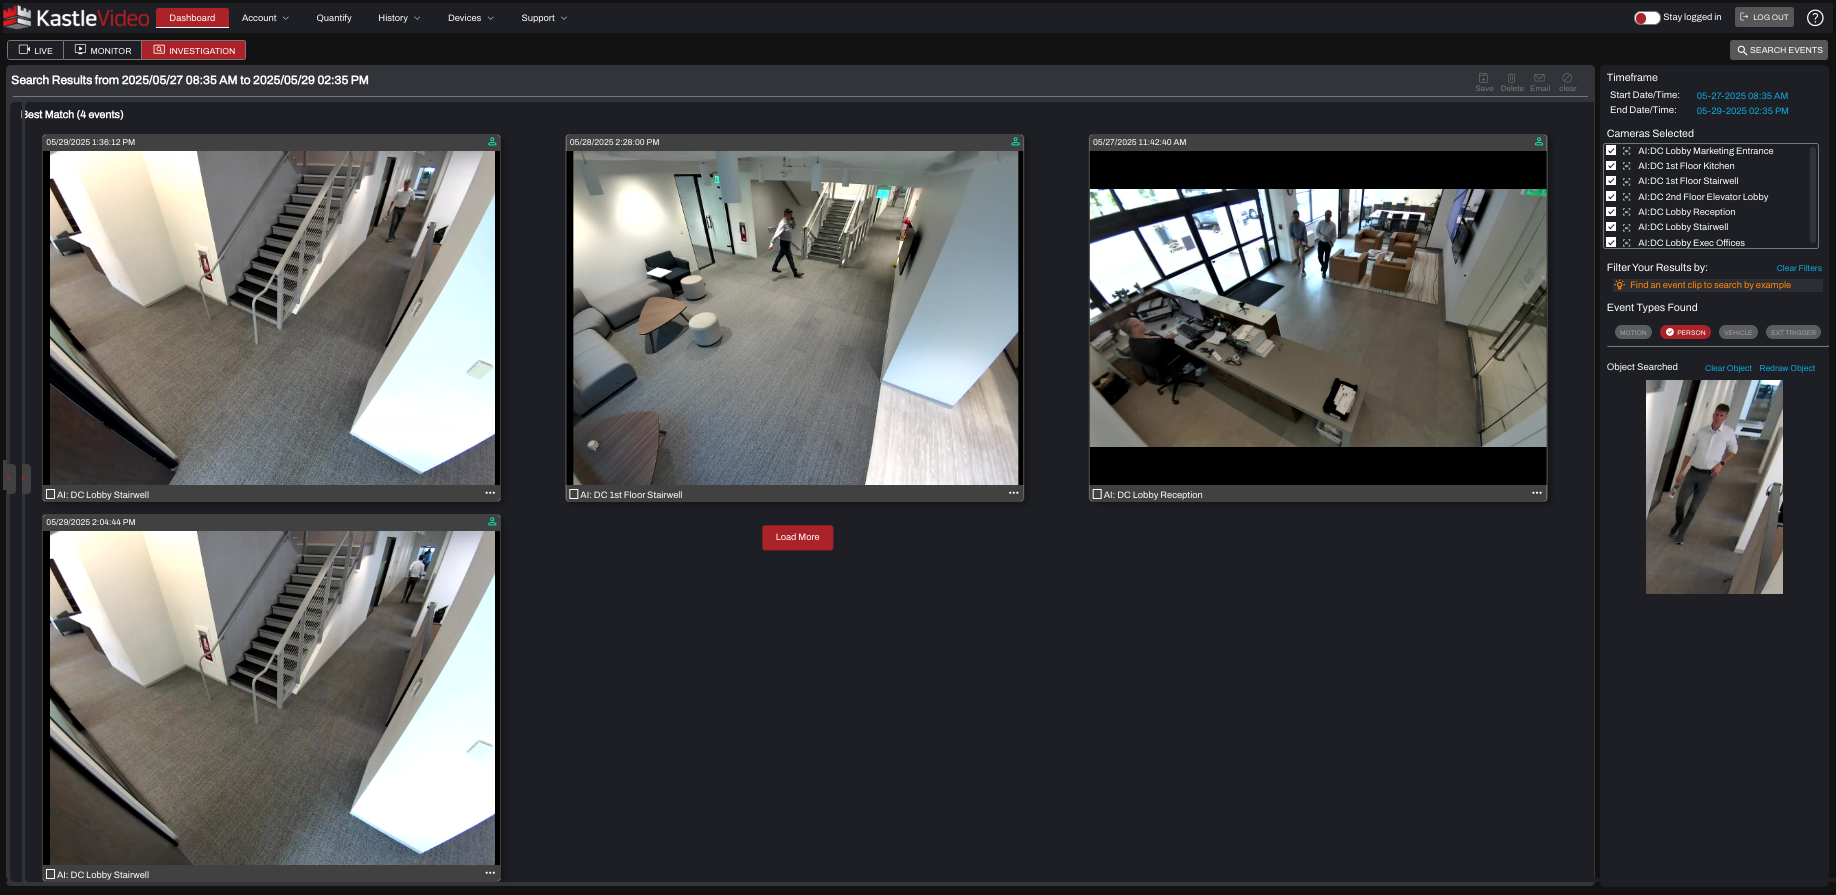
Task: Click focus icon beside Lobby Exec Offices camera
Action: click(1627, 243)
